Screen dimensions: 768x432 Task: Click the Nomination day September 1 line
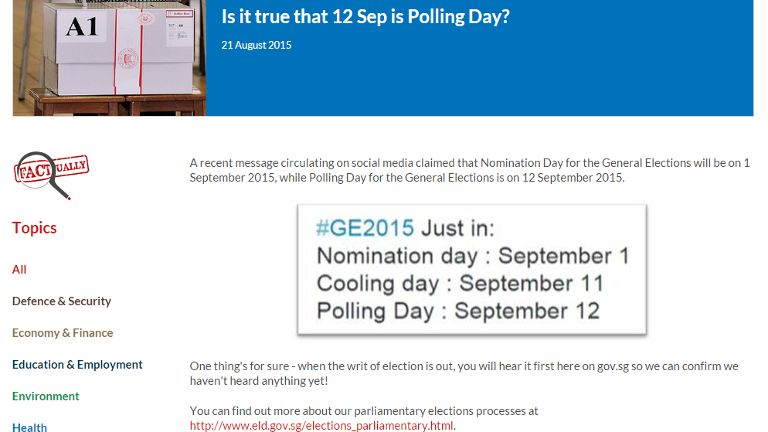(x=472, y=255)
